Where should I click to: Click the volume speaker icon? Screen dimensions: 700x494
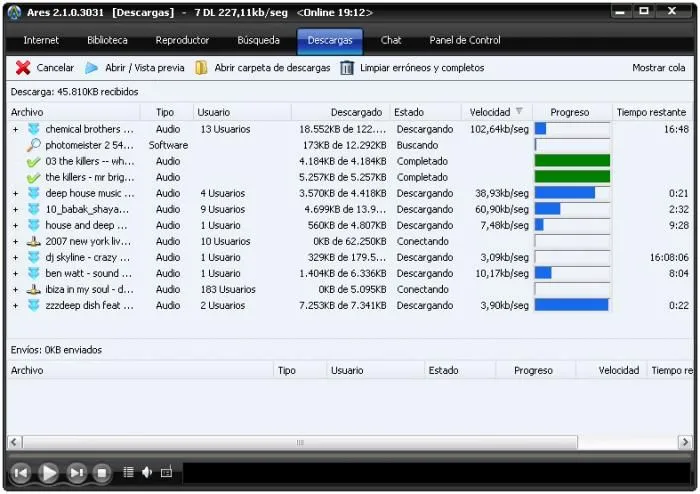147,472
